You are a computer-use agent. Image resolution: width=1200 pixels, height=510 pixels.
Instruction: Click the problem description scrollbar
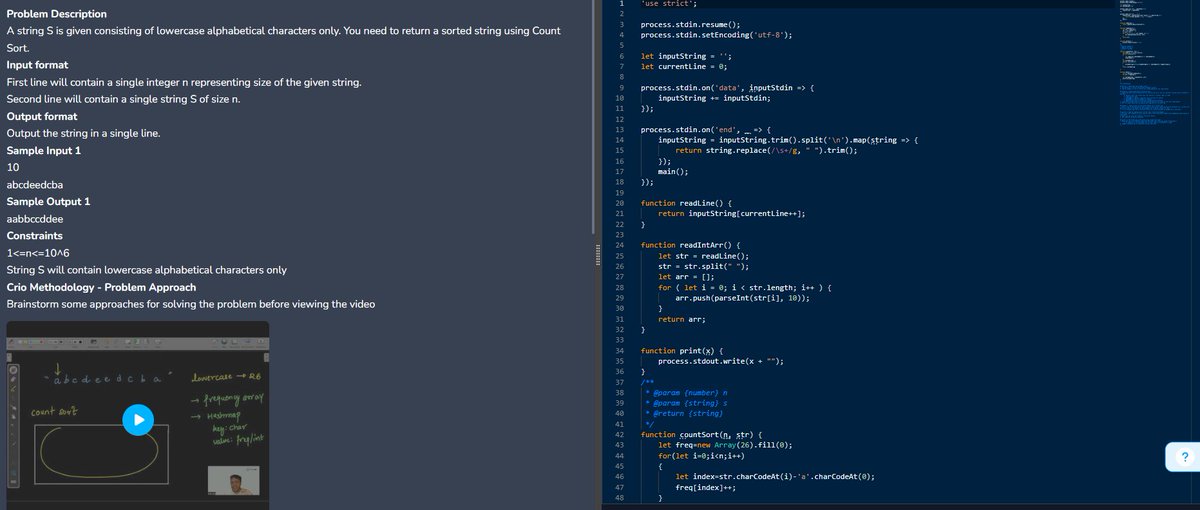coord(594,116)
